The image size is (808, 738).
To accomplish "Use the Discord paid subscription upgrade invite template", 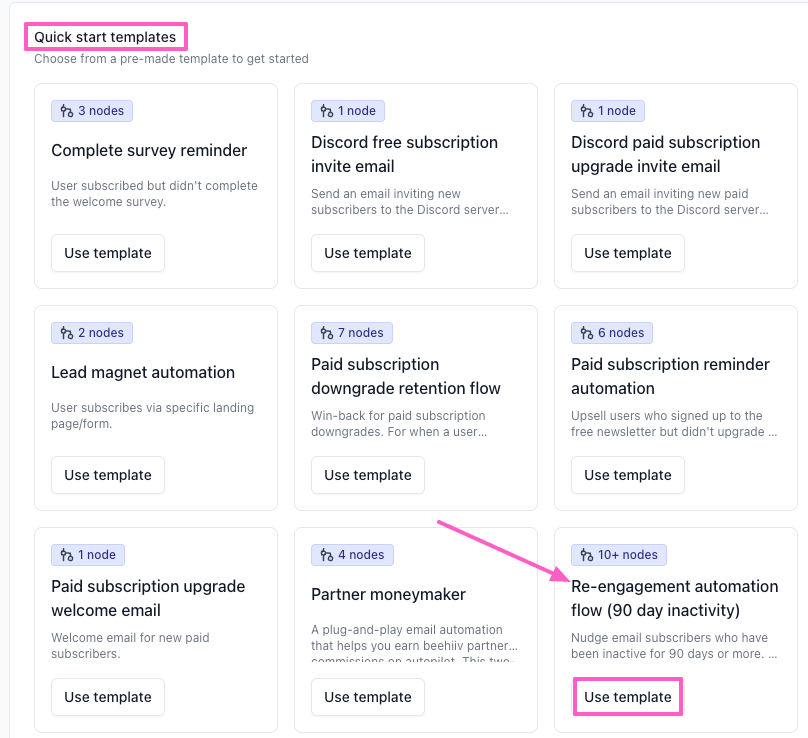I will [x=628, y=253].
